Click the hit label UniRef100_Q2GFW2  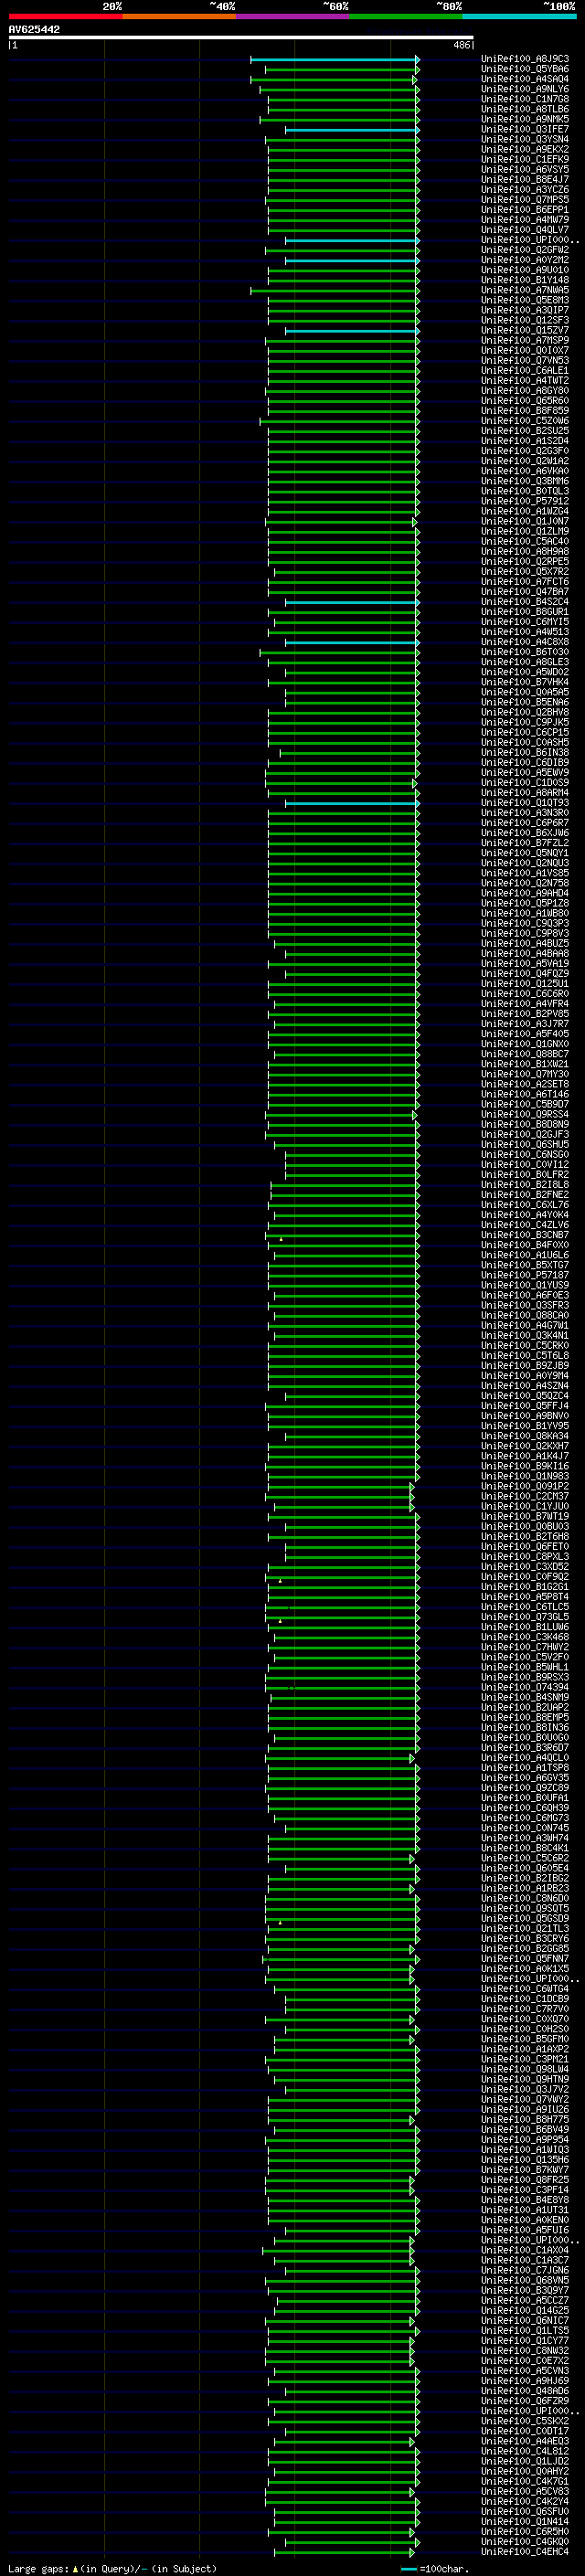point(525,250)
